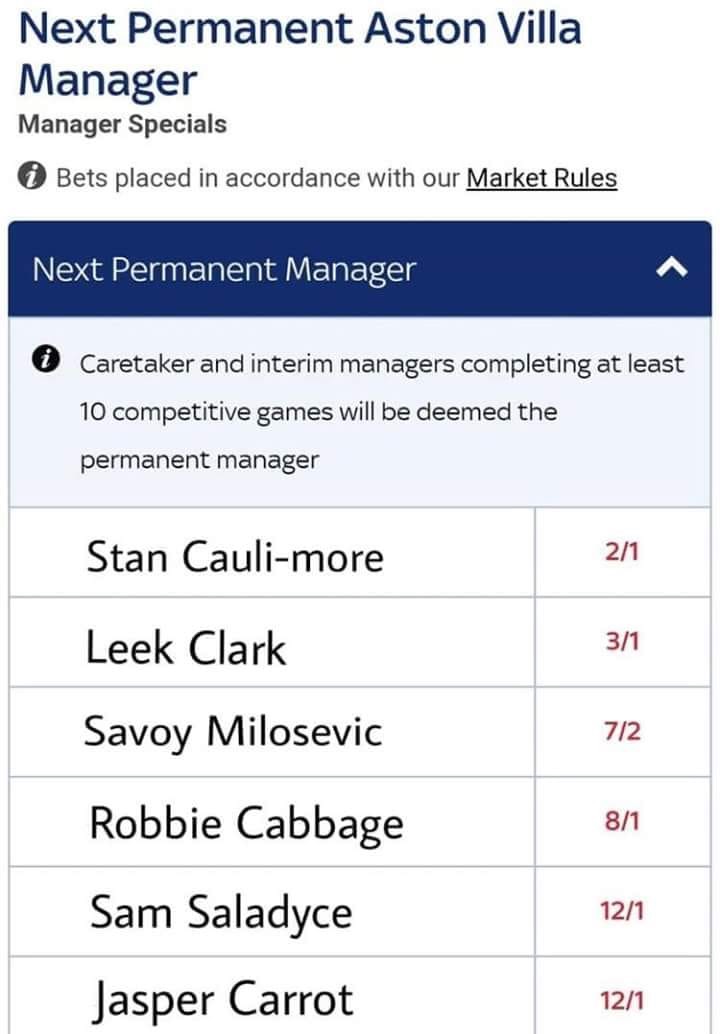
Task: Click the black info icon near Caretaker text
Action: 45,360
